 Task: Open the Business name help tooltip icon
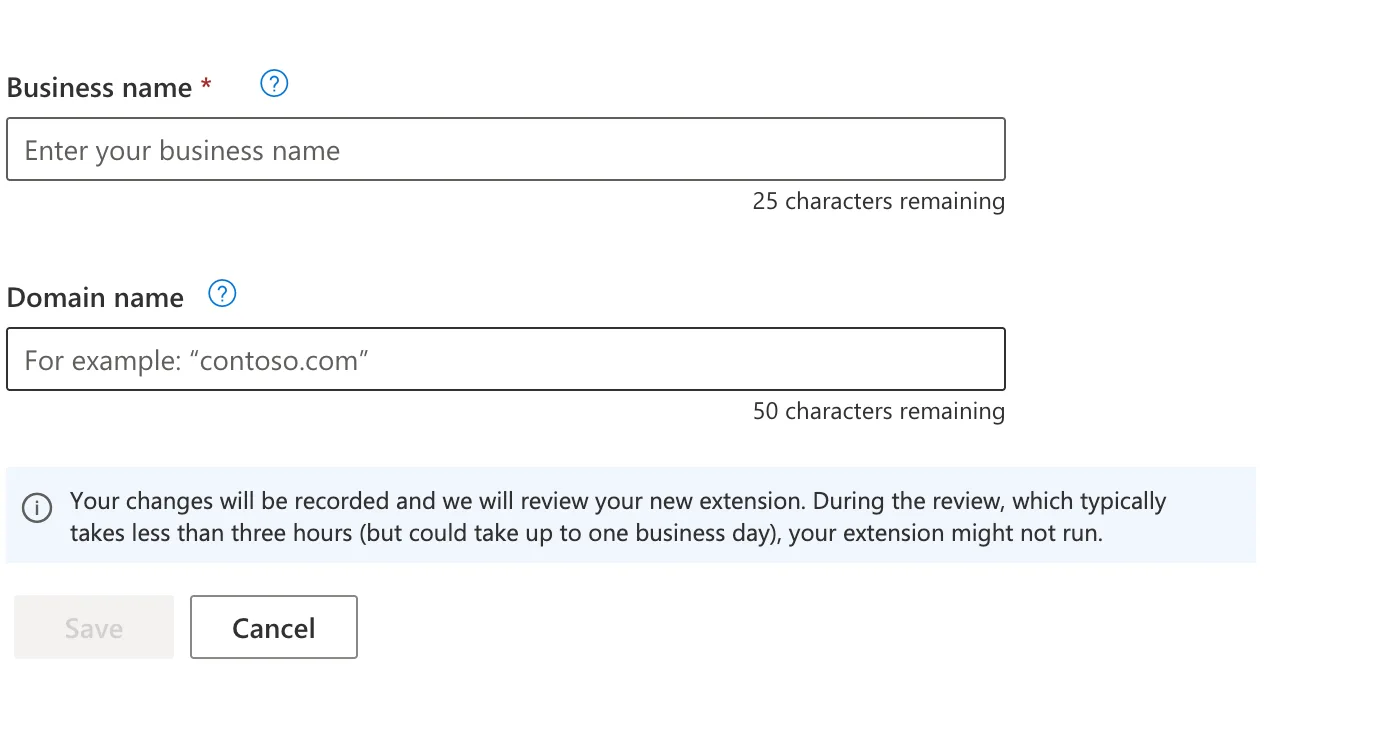click(274, 84)
